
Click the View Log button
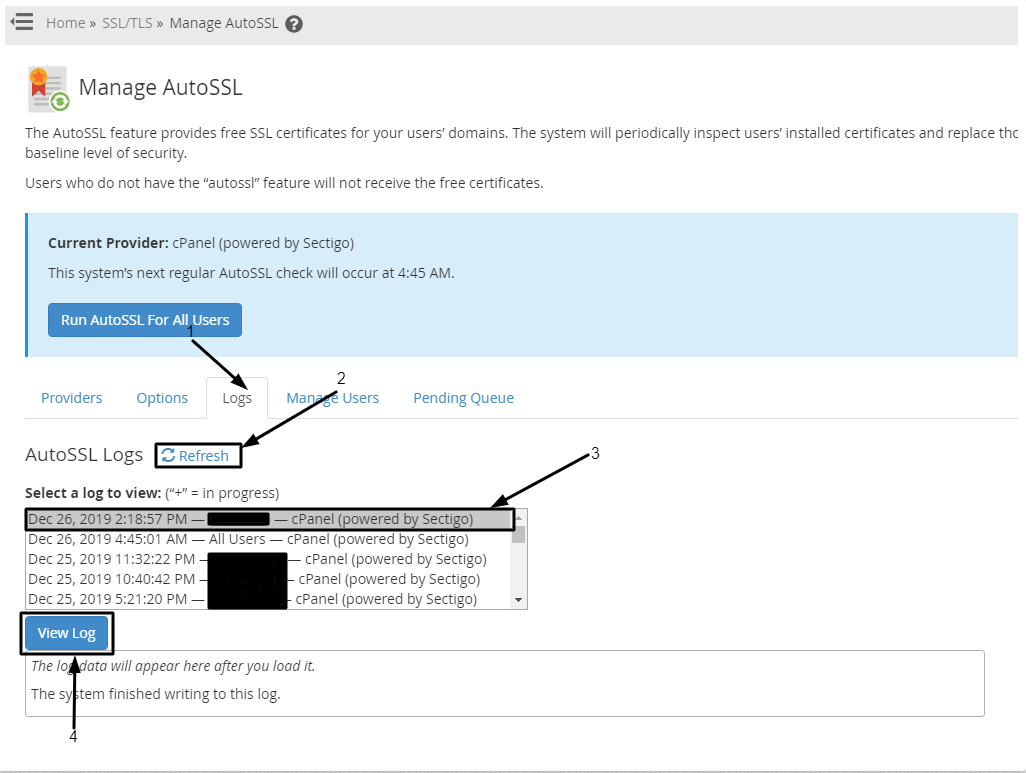[67, 633]
